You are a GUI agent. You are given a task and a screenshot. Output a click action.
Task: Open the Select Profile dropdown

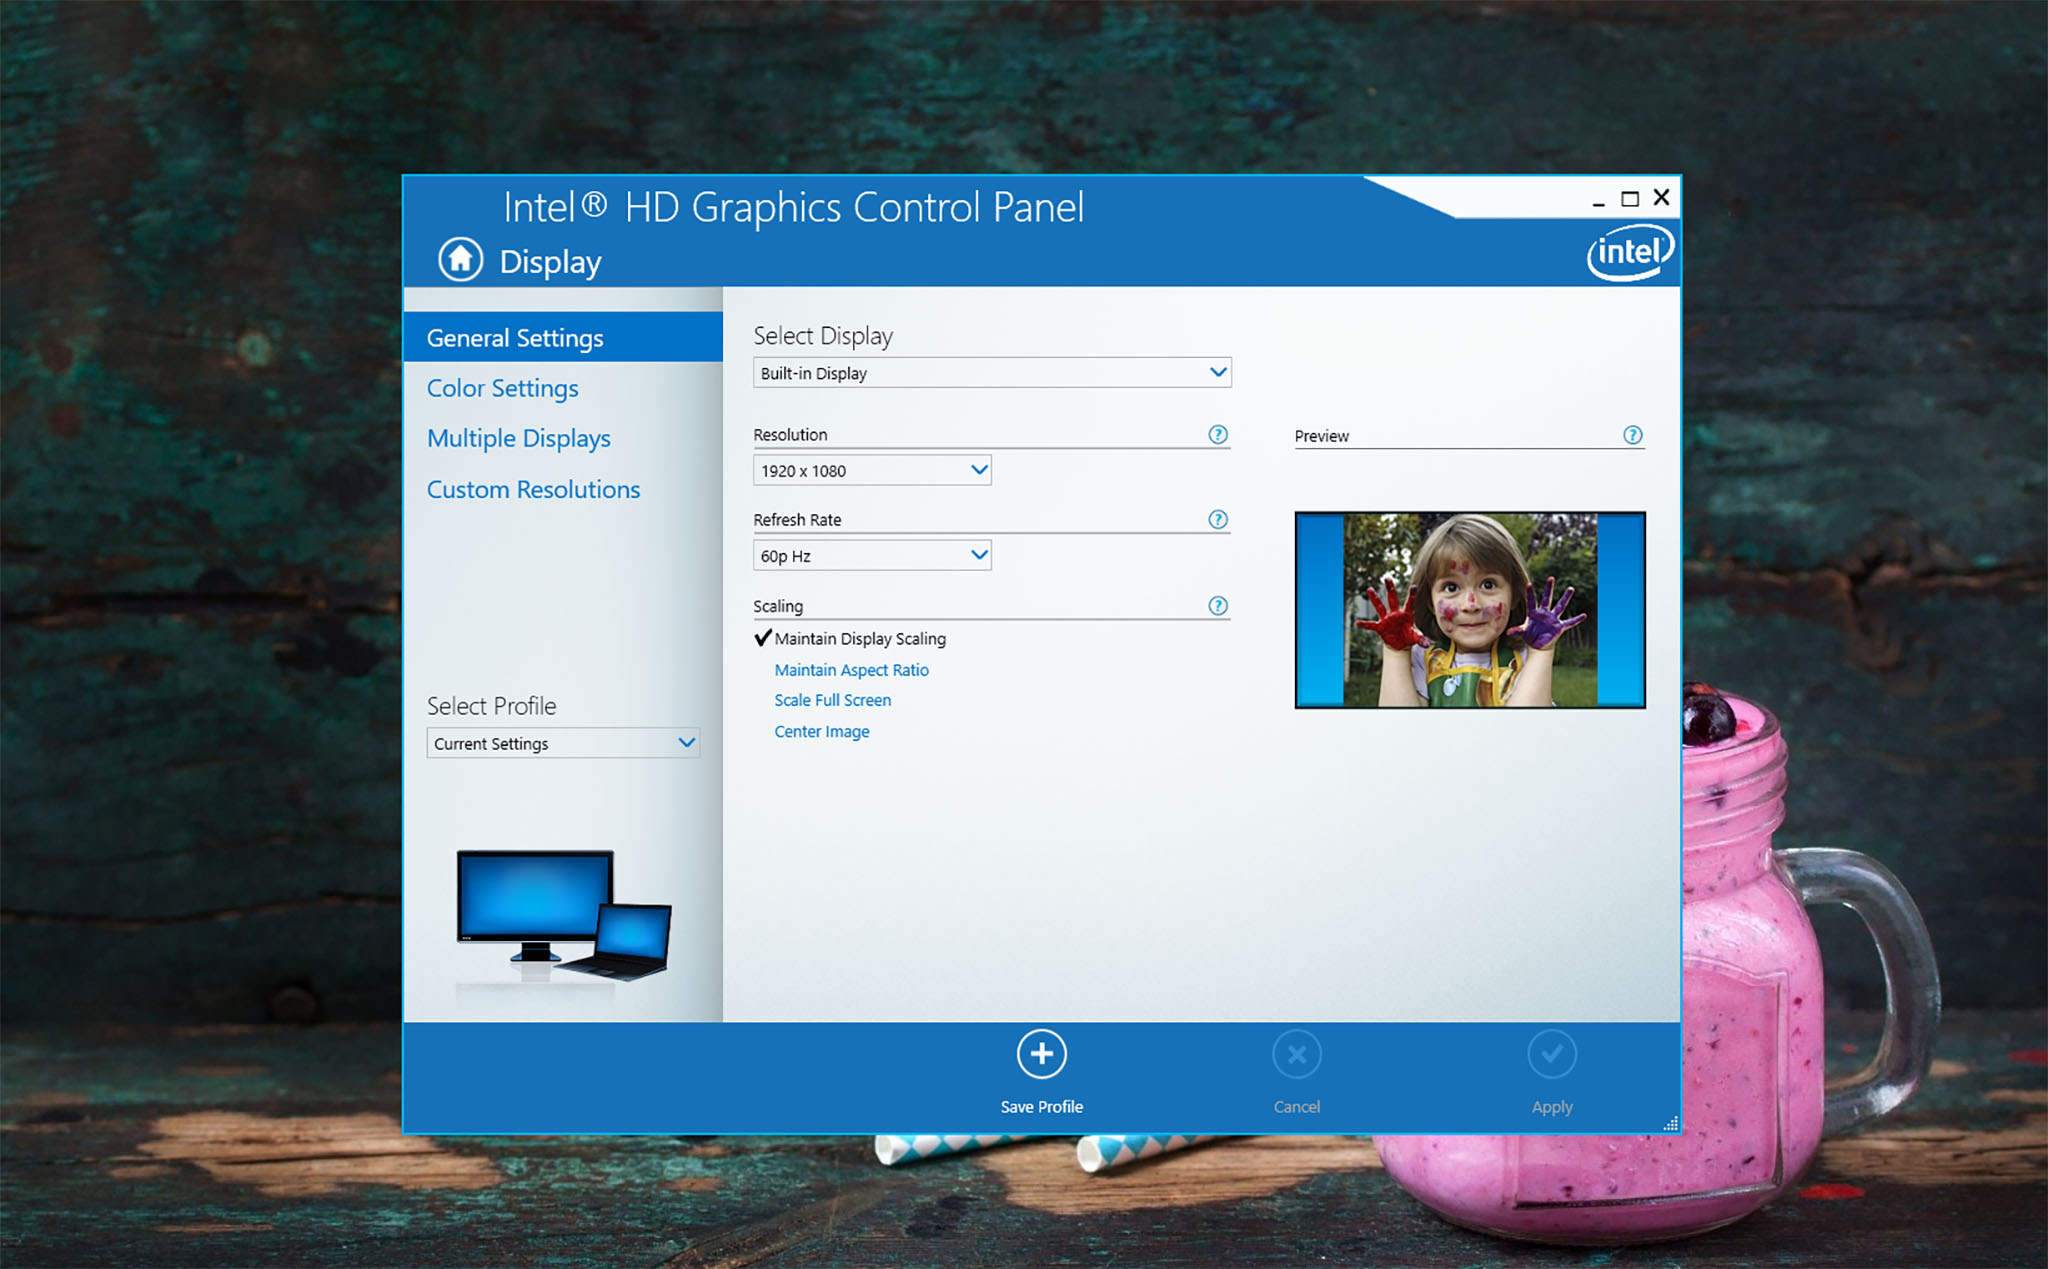[563, 743]
